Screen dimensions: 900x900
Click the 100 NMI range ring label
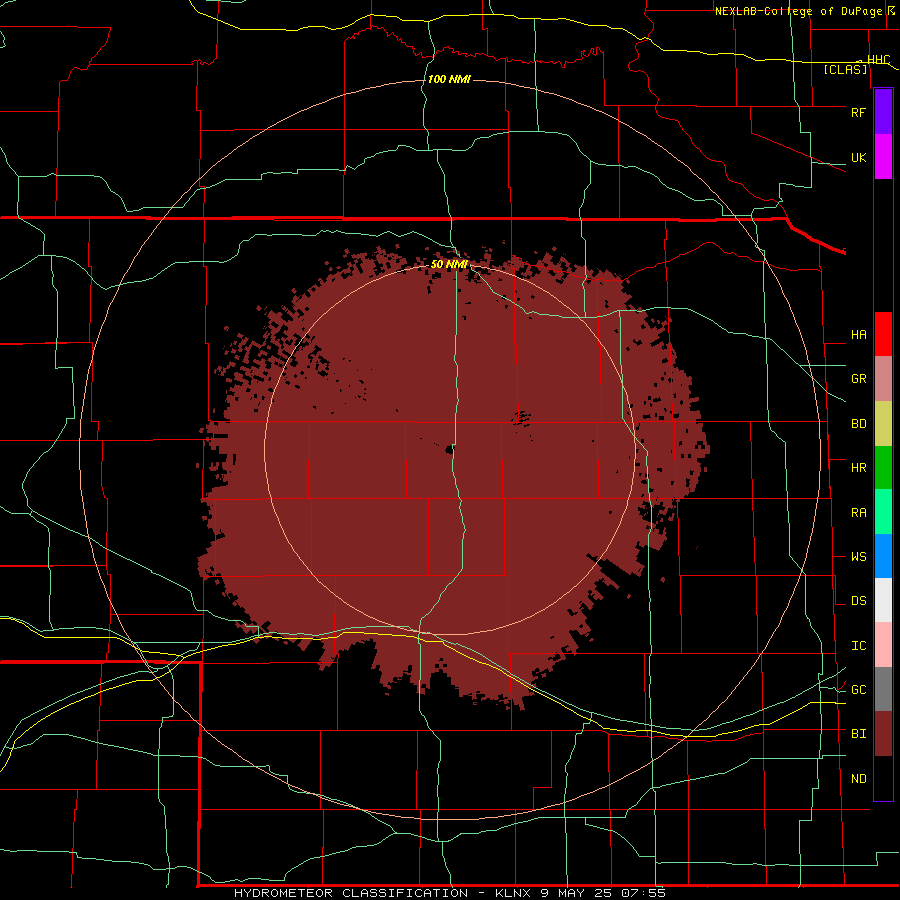click(449, 79)
